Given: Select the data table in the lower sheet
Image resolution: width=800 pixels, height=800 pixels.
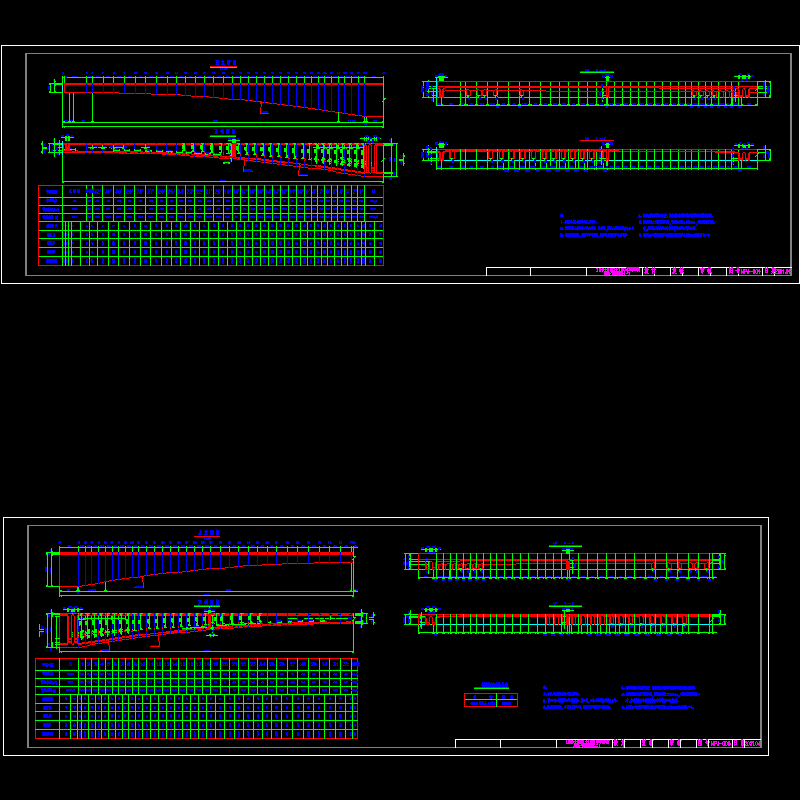Looking at the screenshot, I should (x=197, y=698).
